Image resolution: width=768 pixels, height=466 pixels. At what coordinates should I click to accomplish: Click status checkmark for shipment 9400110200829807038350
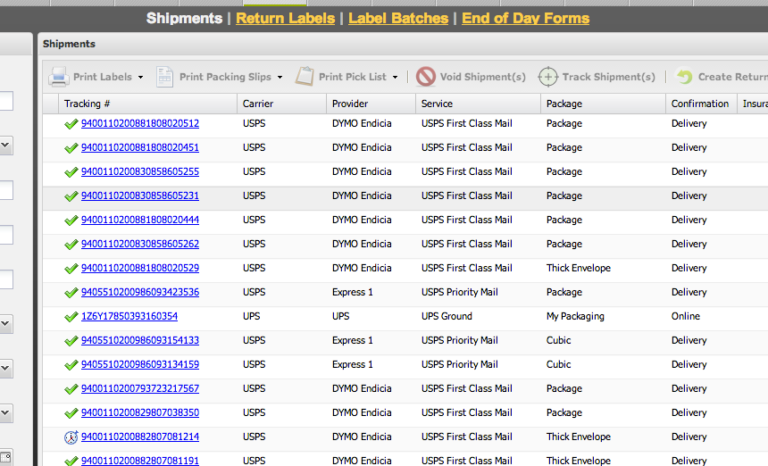point(71,413)
